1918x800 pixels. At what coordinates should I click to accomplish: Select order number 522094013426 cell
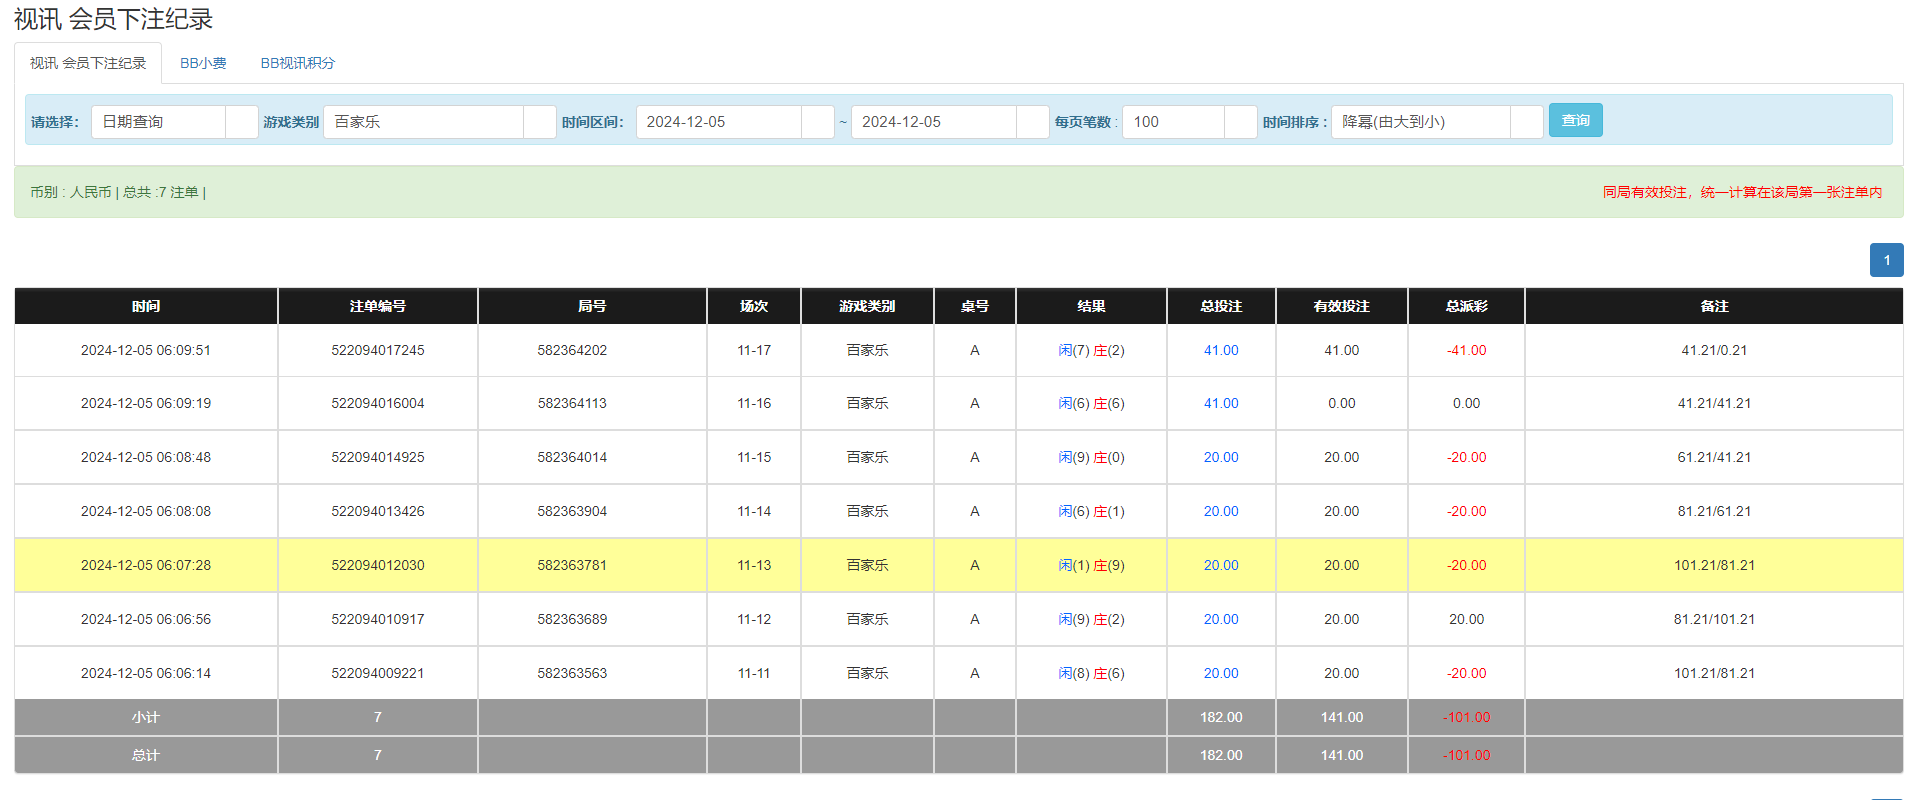point(378,512)
